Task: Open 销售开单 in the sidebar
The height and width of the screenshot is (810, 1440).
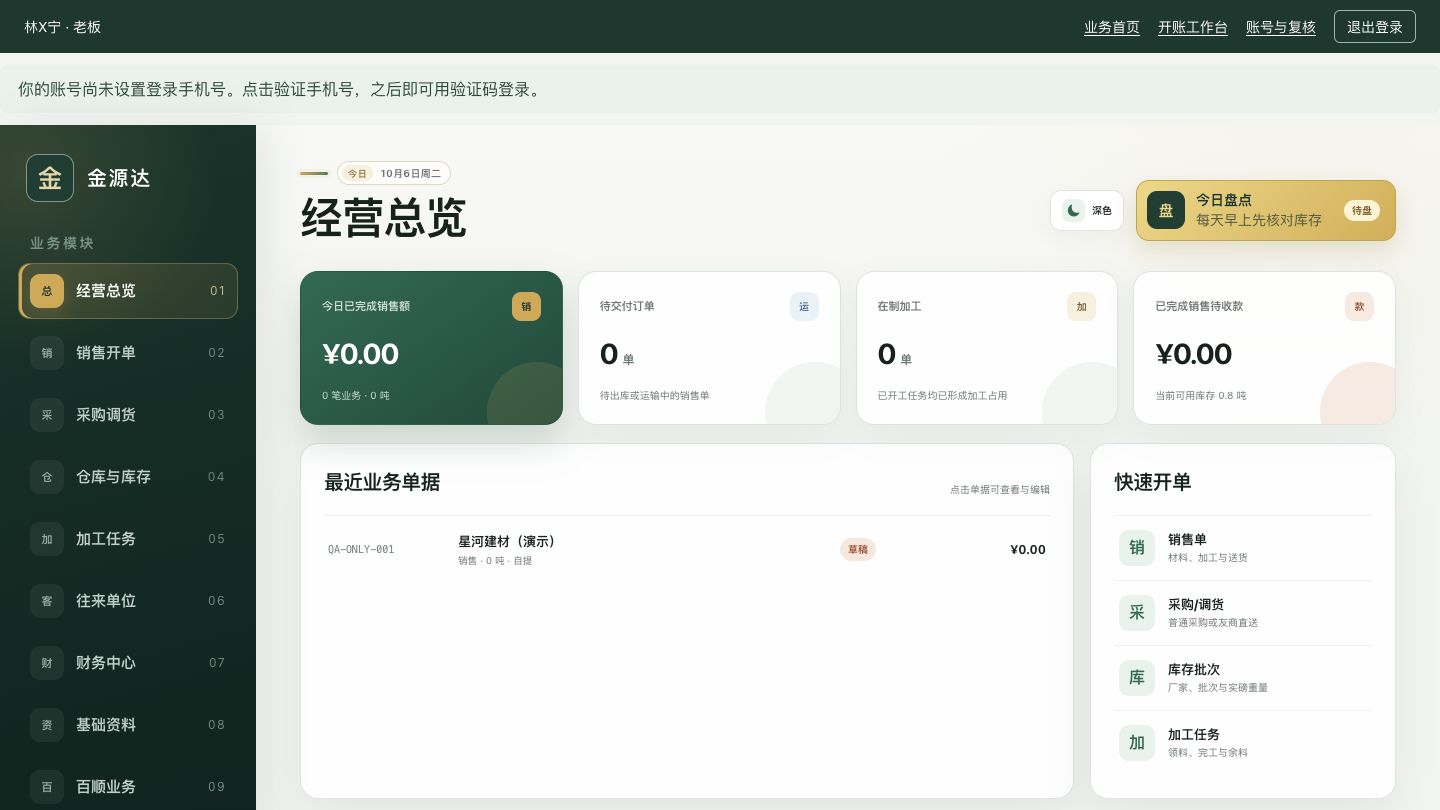Action: pyautogui.click(x=128, y=353)
